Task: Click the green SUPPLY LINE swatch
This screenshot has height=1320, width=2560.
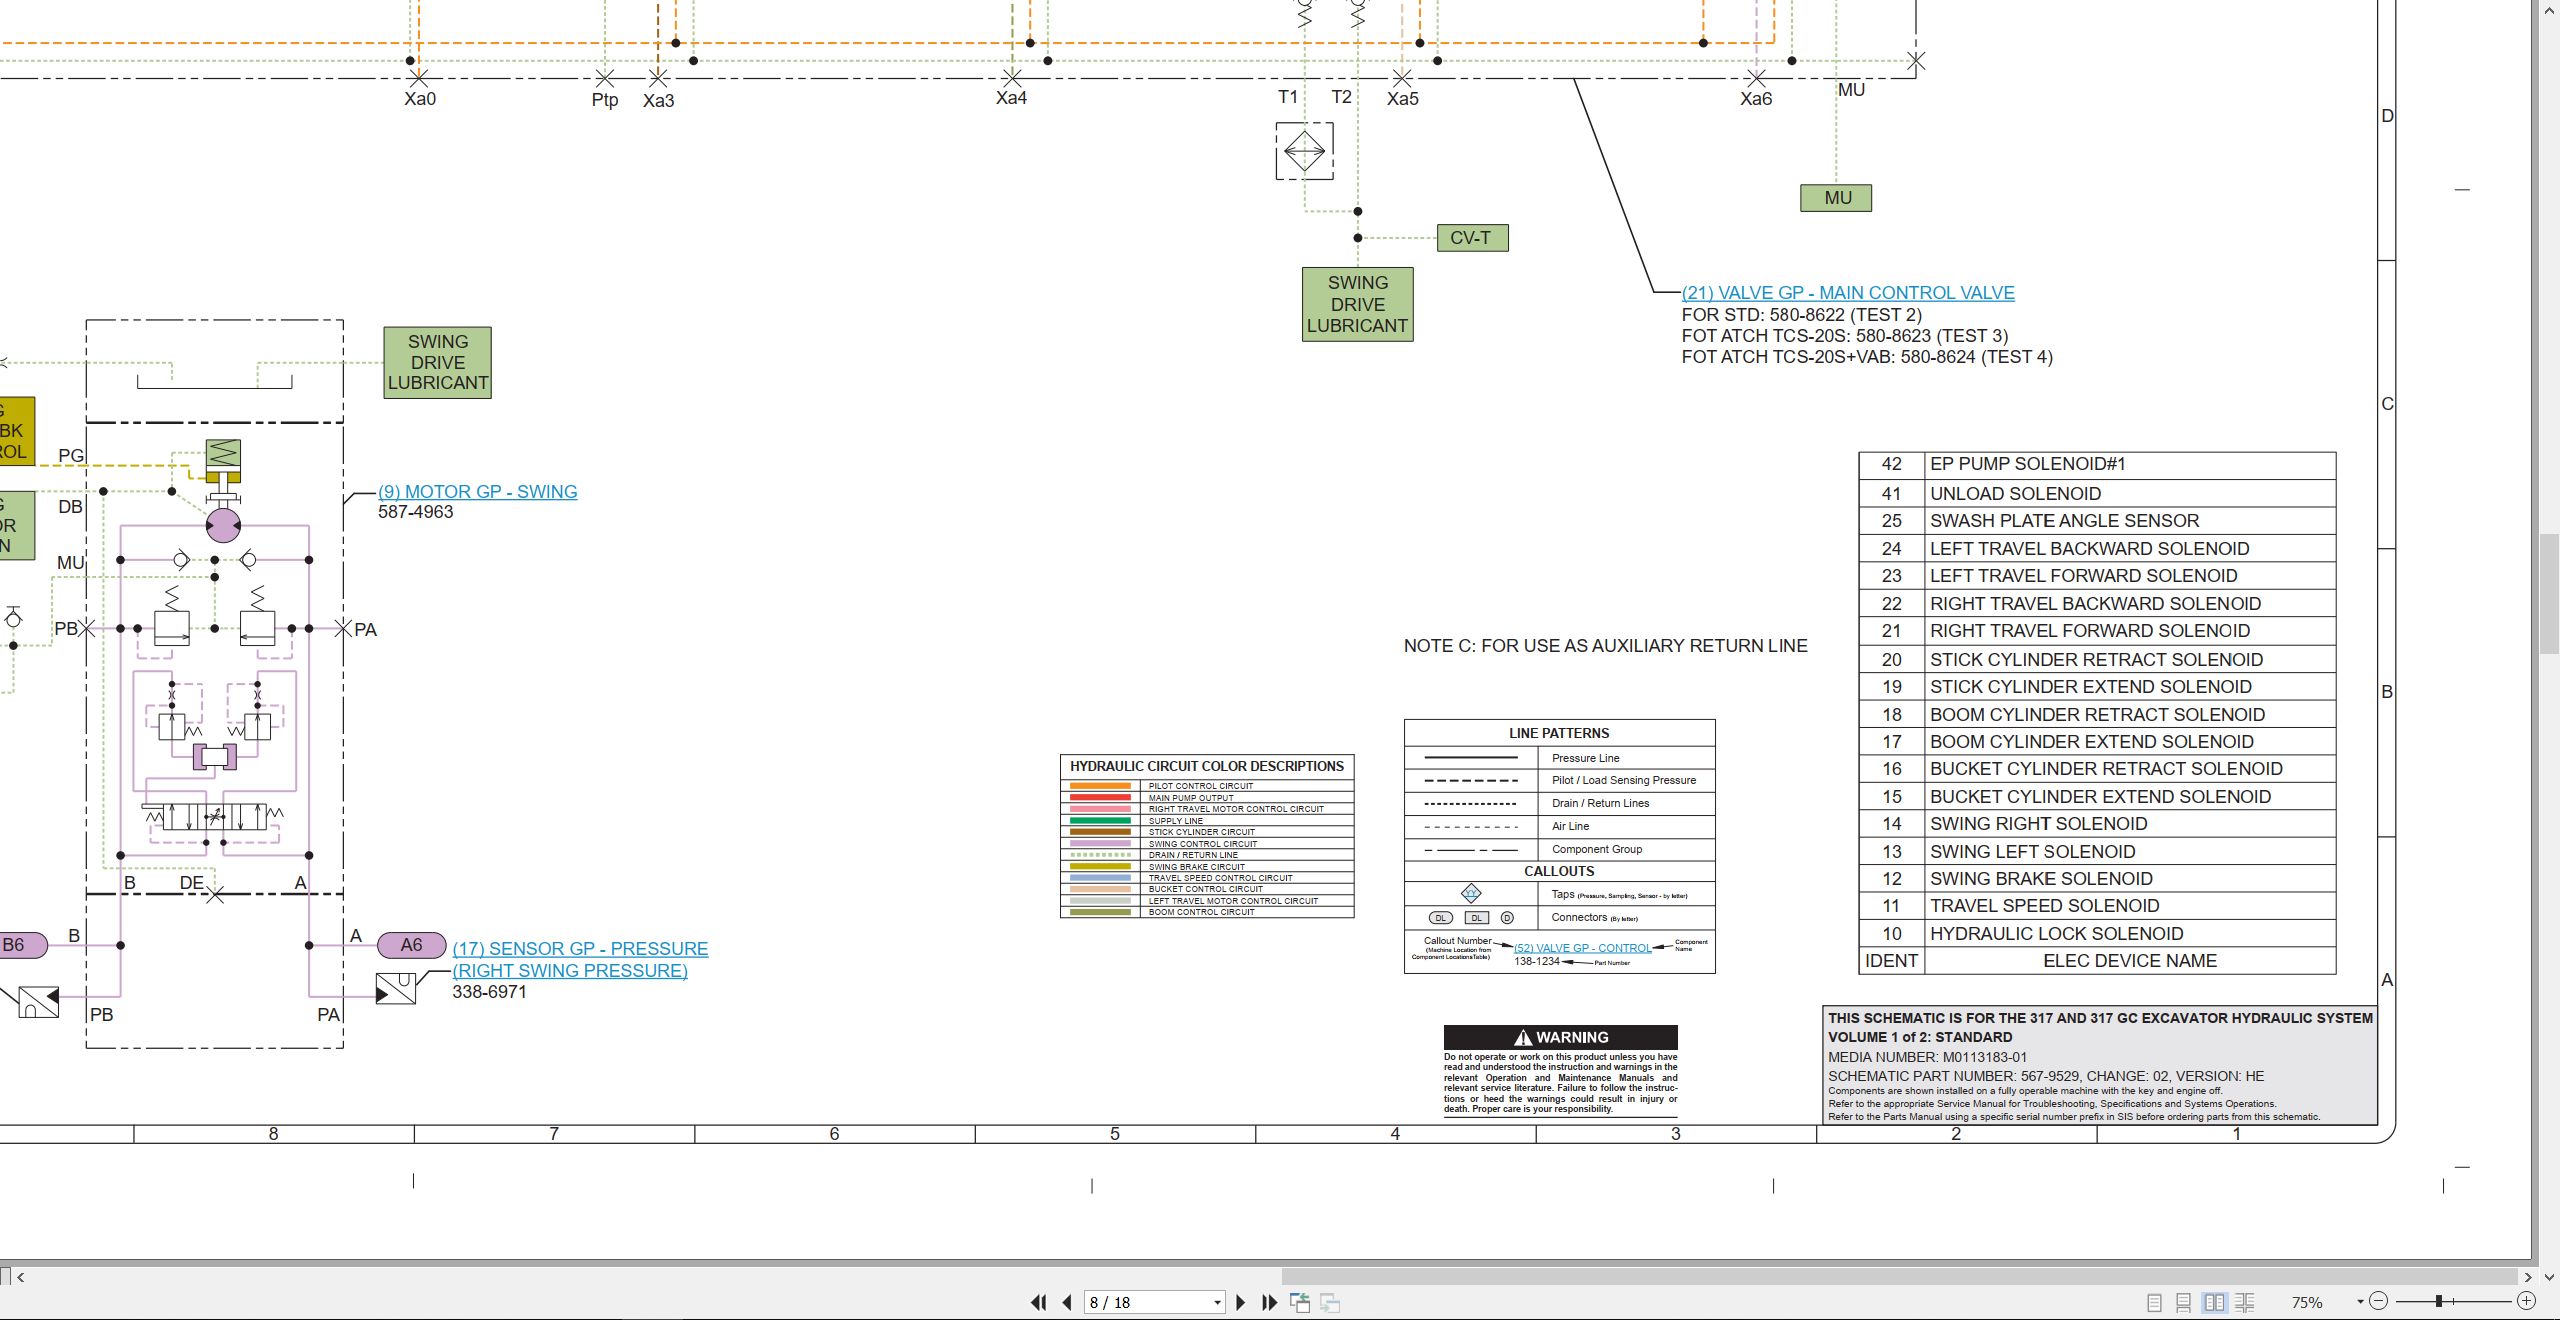Action: point(1100,821)
